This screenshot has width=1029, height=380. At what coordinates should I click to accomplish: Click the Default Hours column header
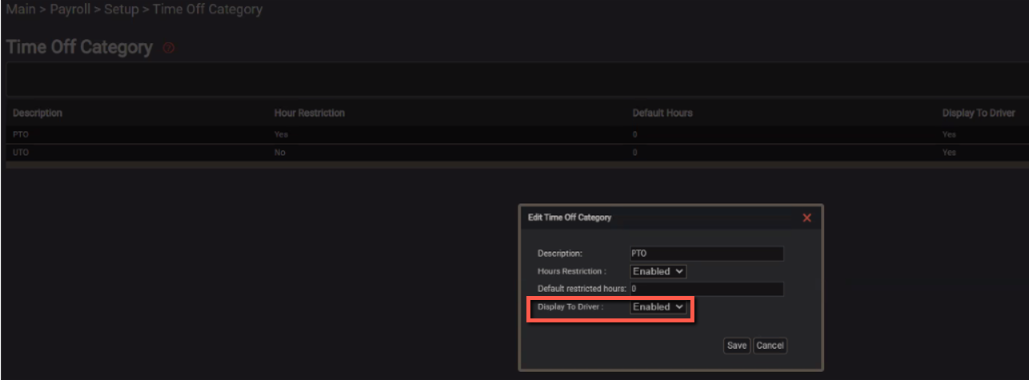pyautogui.click(x=662, y=113)
